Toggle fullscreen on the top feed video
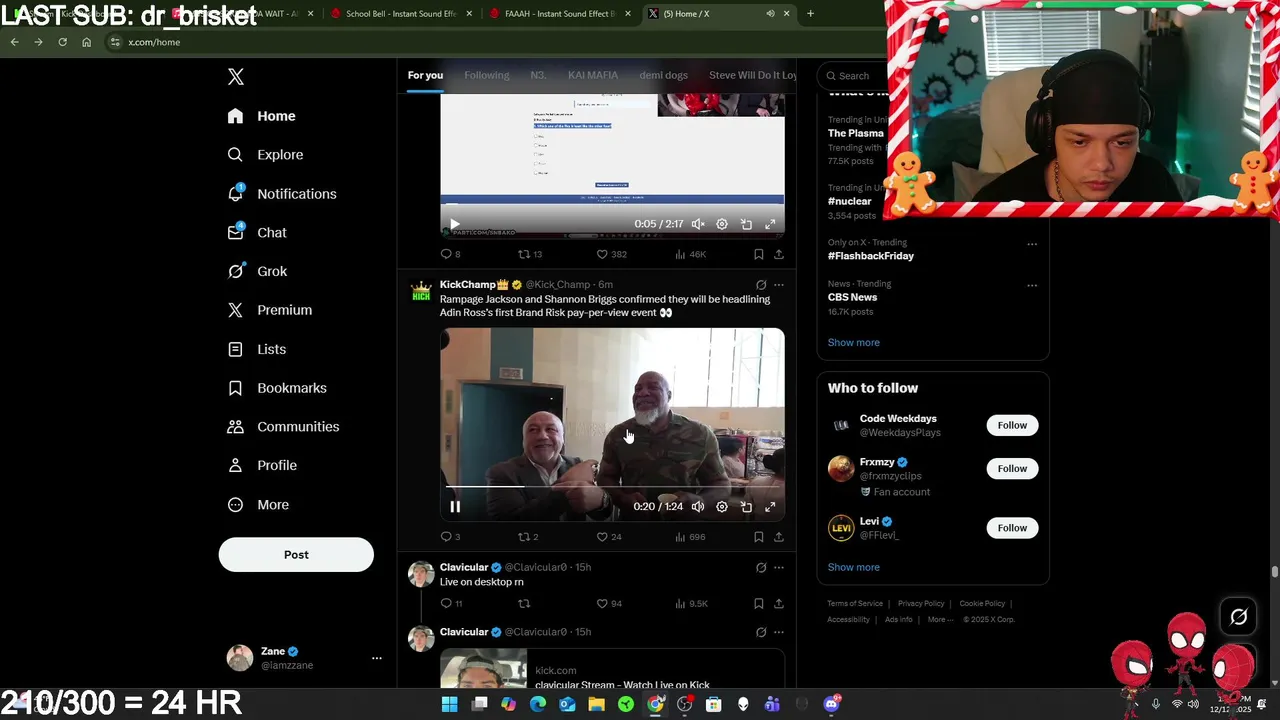Screen dimensions: 1280x720 click(x=770, y=225)
